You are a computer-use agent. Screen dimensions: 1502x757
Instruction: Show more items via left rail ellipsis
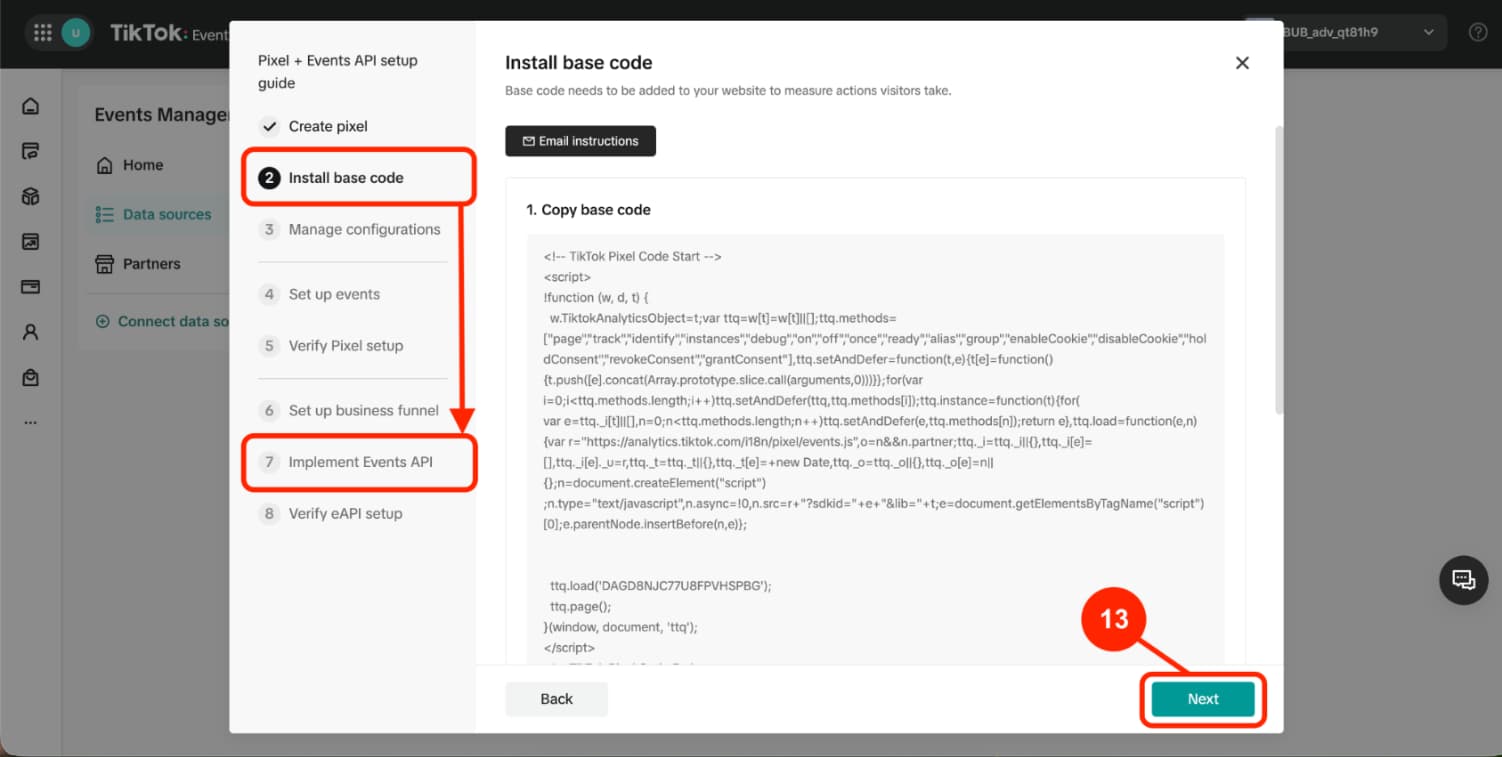click(31, 422)
